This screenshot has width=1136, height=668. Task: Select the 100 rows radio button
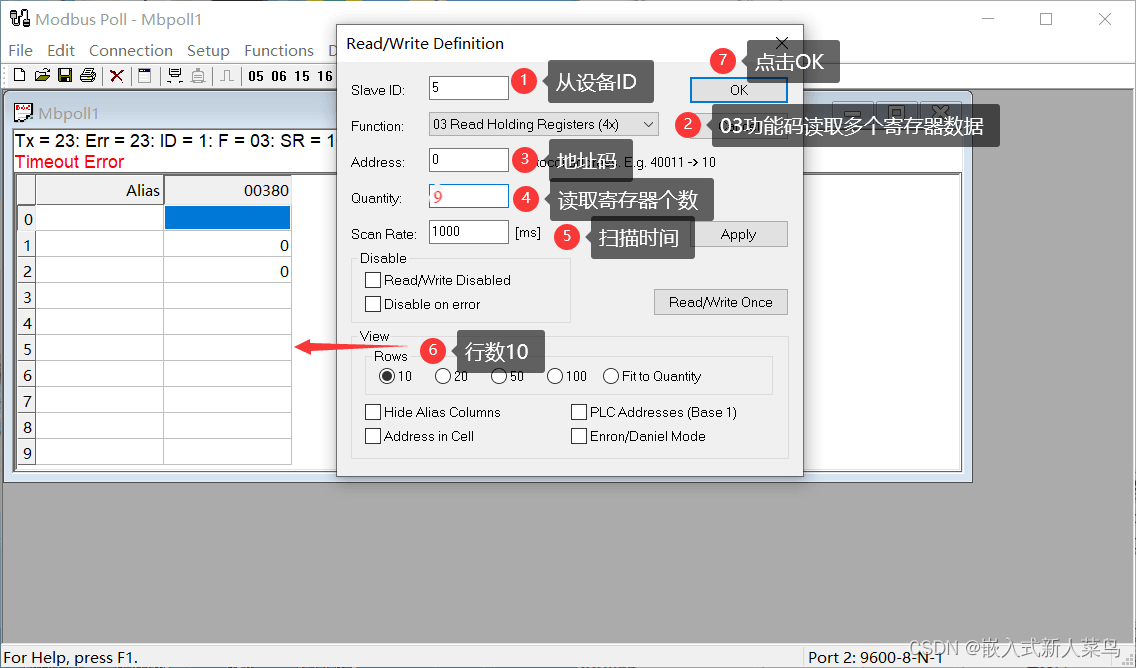tap(555, 376)
